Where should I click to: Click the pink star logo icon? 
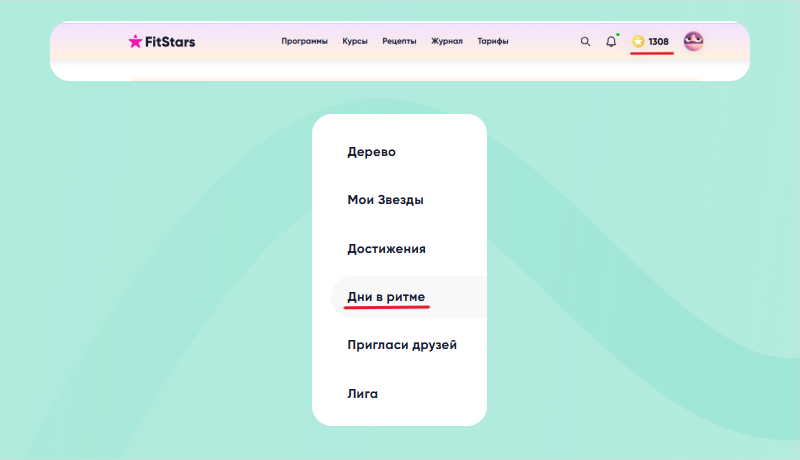(135, 41)
